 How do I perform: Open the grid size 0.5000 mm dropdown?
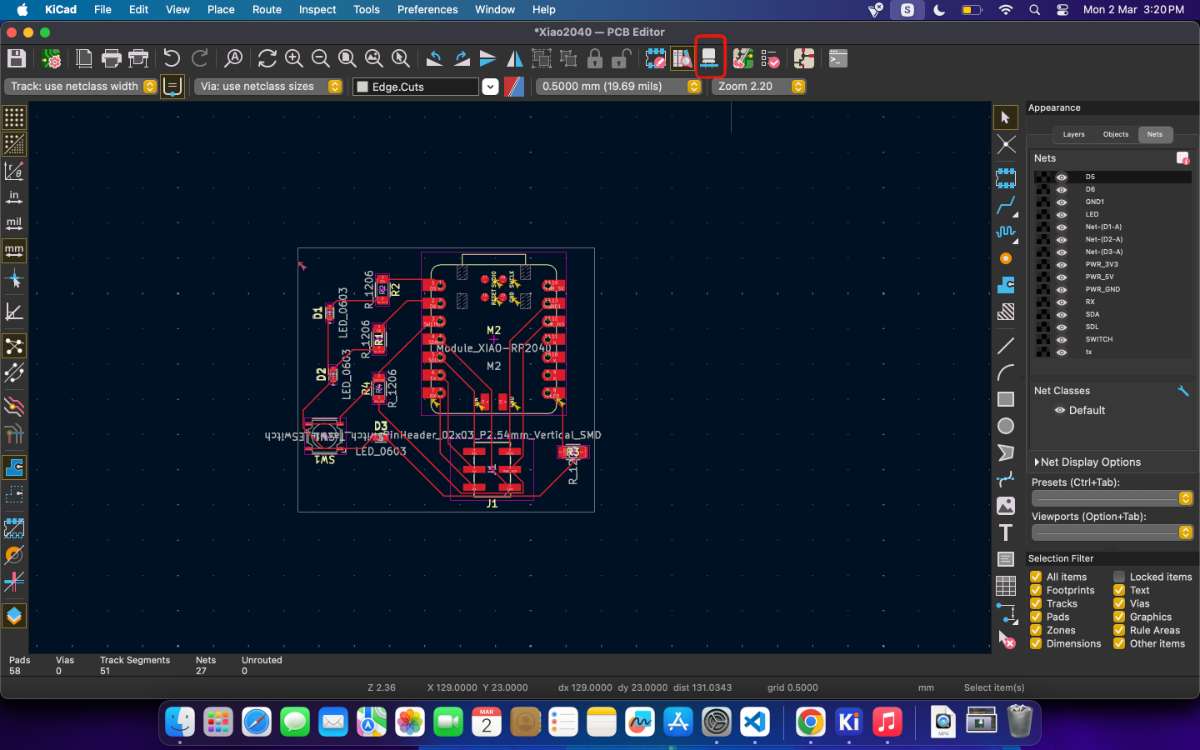click(x=619, y=86)
